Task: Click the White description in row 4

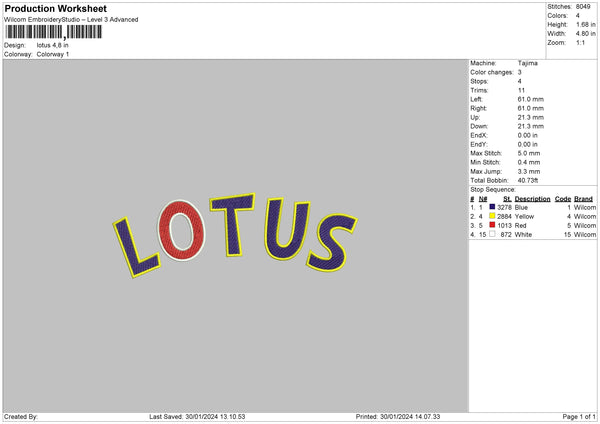Action: coord(523,235)
